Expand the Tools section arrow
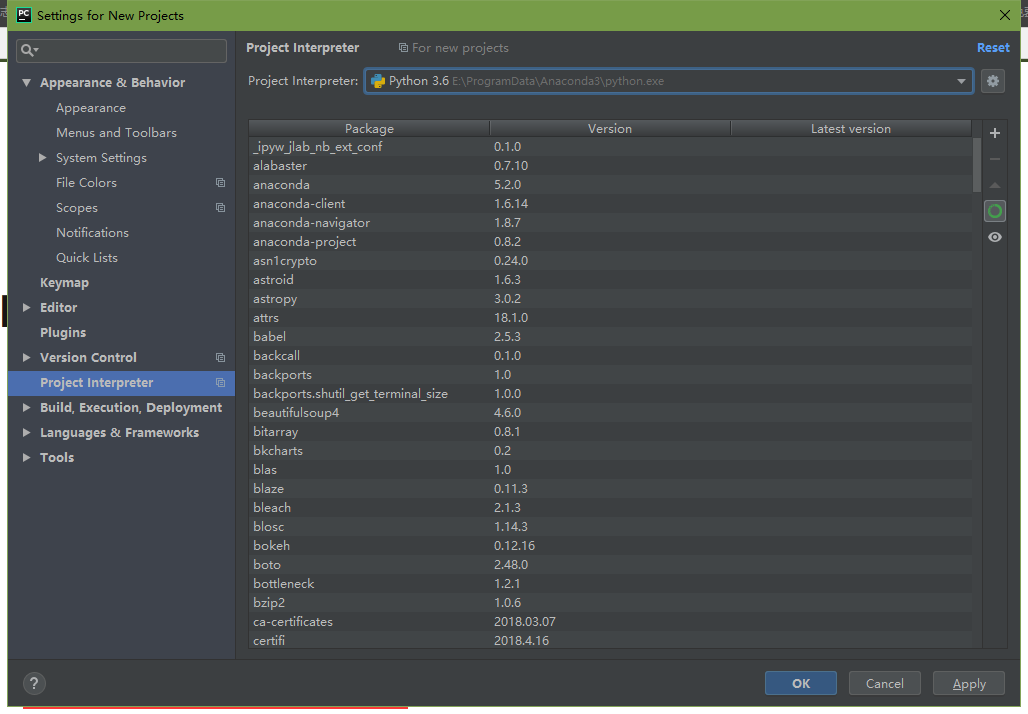The image size is (1028, 714). point(26,457)
